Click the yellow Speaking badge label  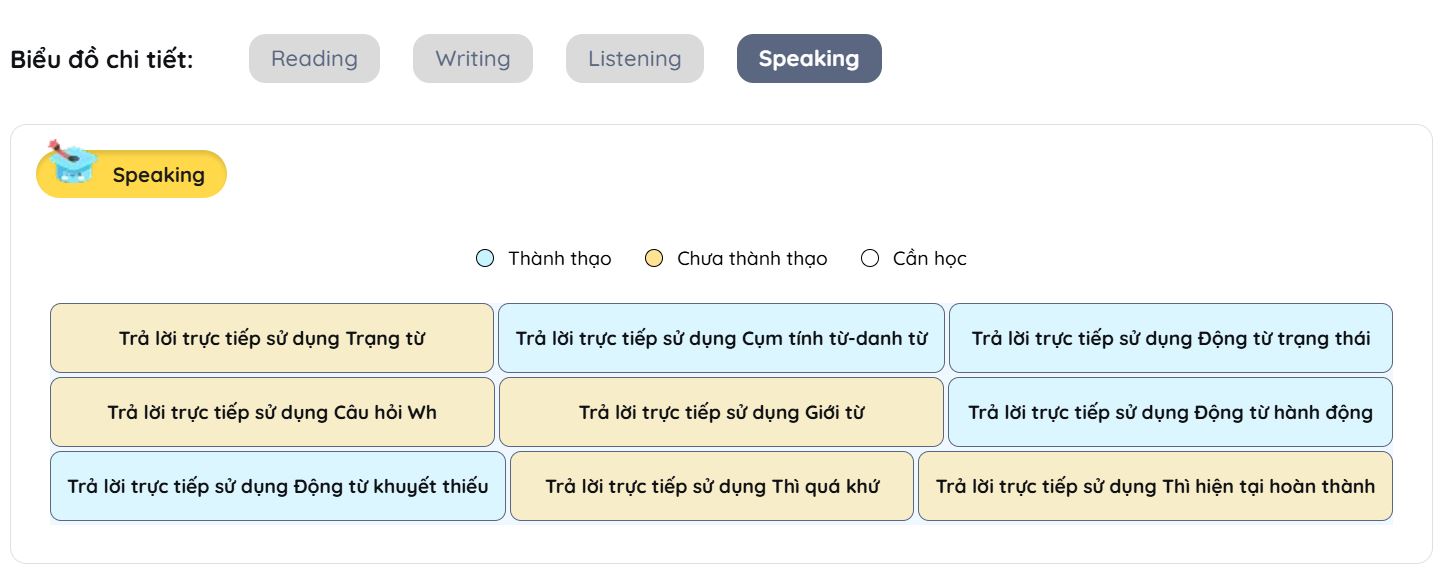click(158, 175)
